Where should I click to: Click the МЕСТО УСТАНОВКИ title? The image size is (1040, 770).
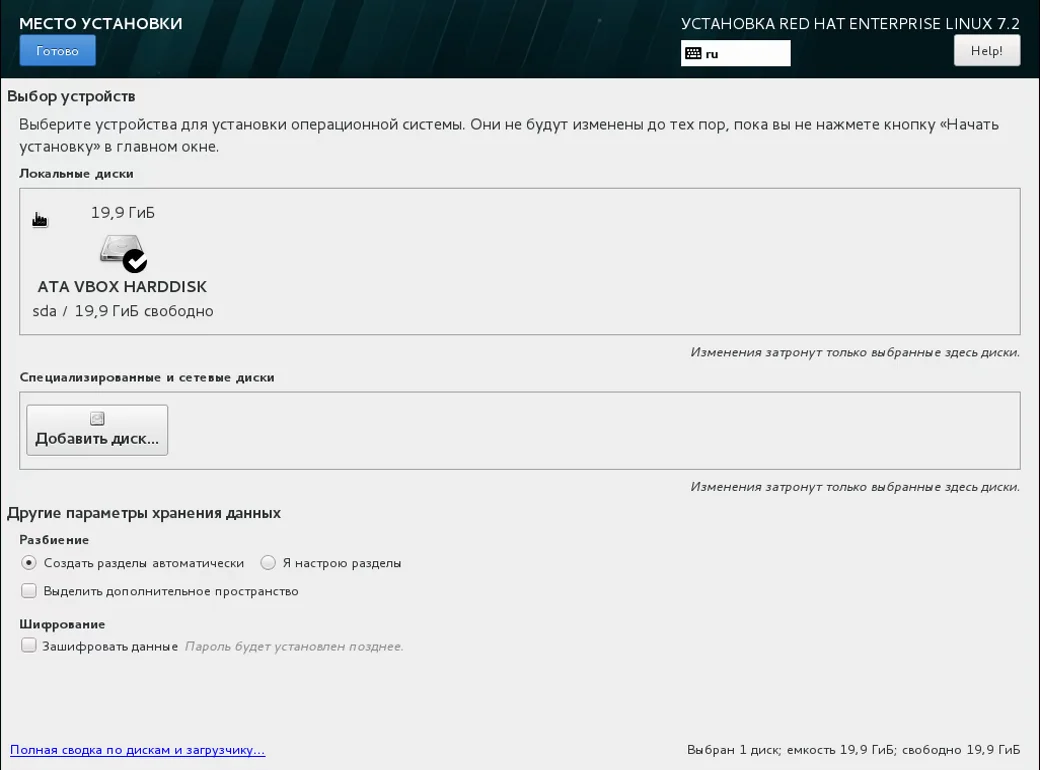click(x=101, y=23)
